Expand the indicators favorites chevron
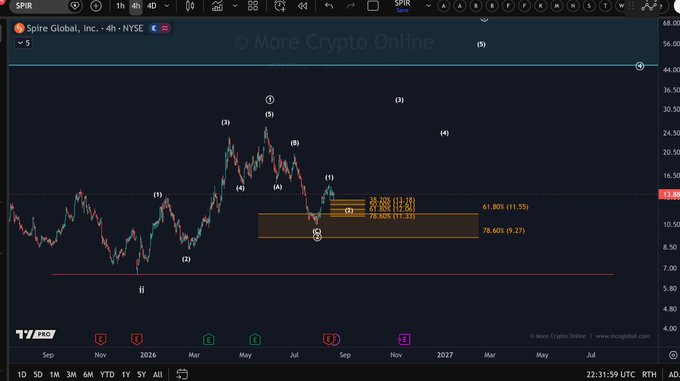 (x=235, y=6)
